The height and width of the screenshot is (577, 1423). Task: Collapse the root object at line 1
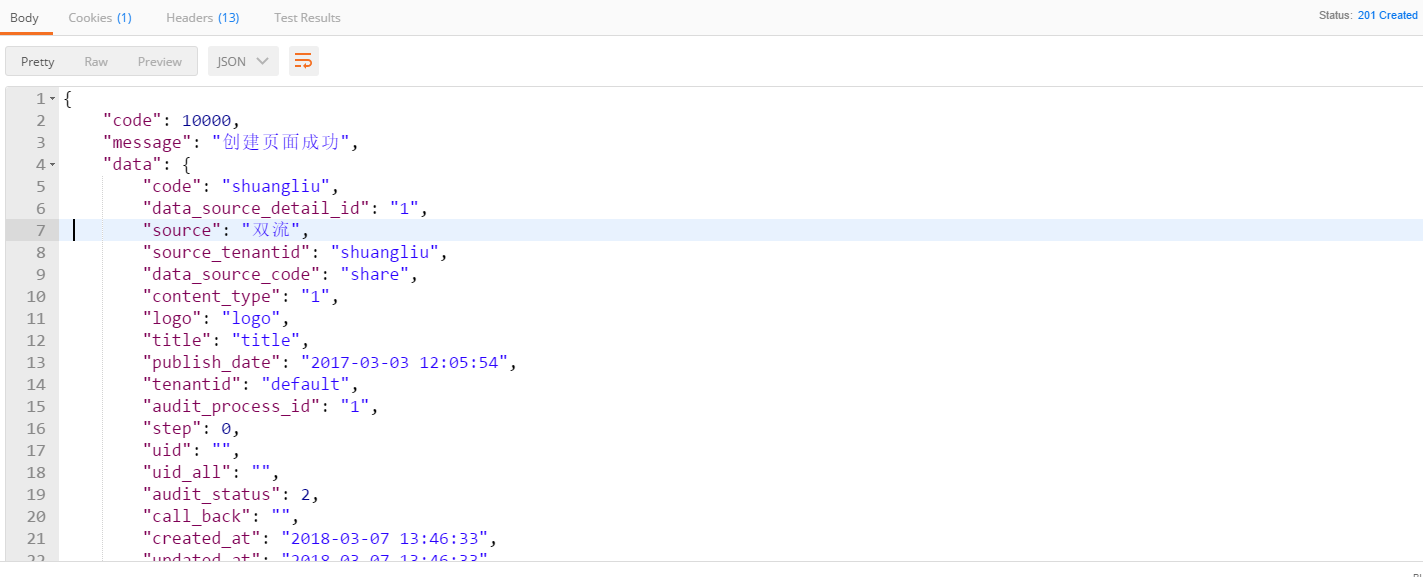53,99
